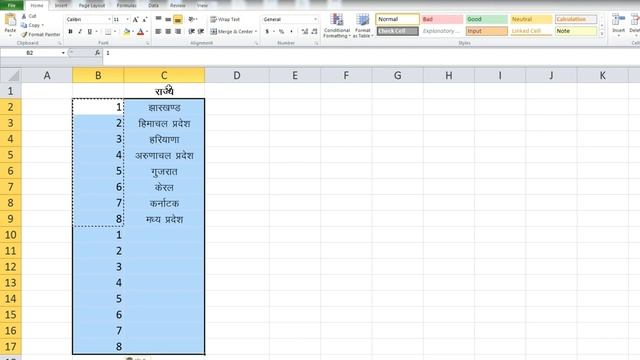
Task: Apply the Note cell style
Action: pos(576,31)
